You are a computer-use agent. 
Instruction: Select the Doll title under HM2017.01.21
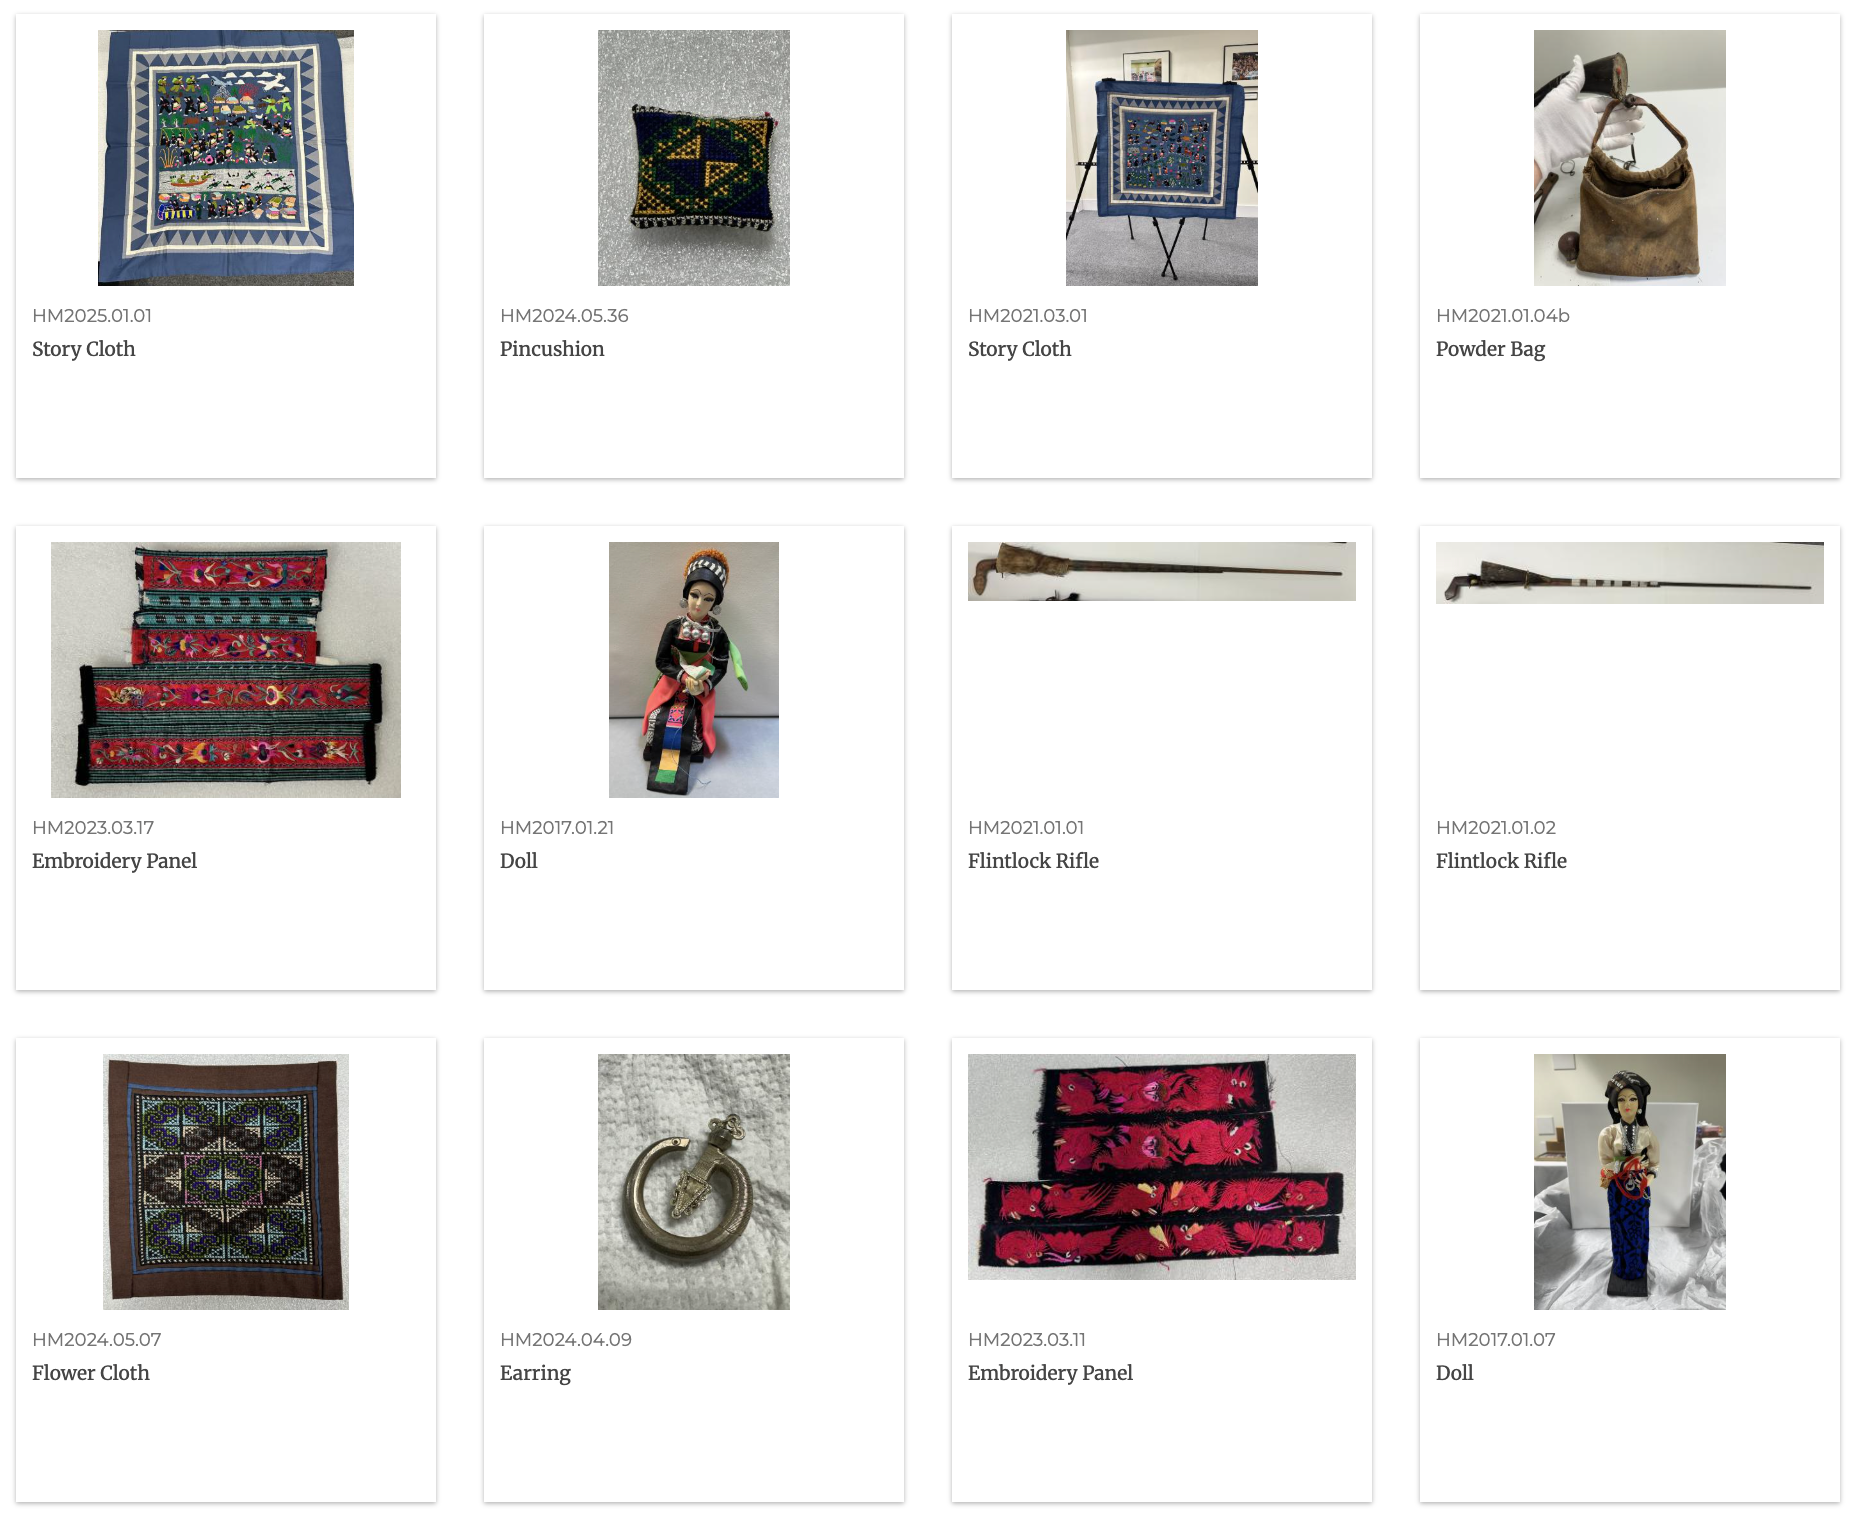(519, 861)
